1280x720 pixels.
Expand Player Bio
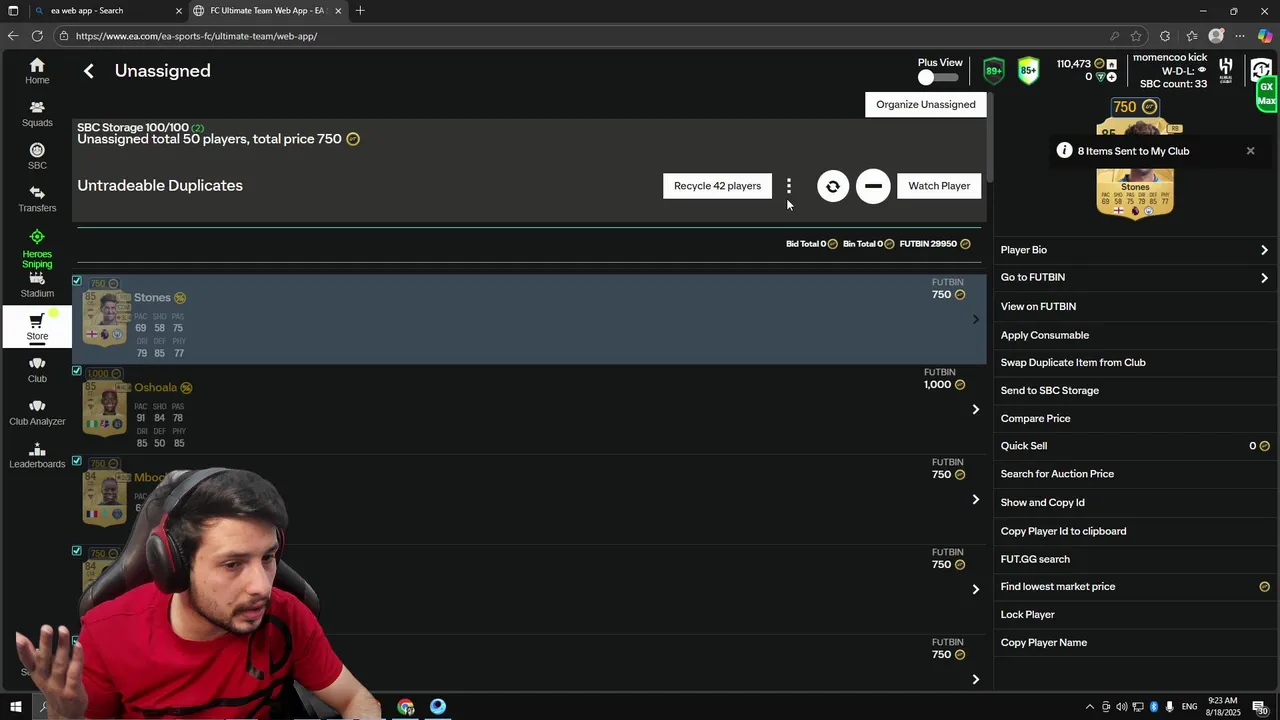point(1135,250)
